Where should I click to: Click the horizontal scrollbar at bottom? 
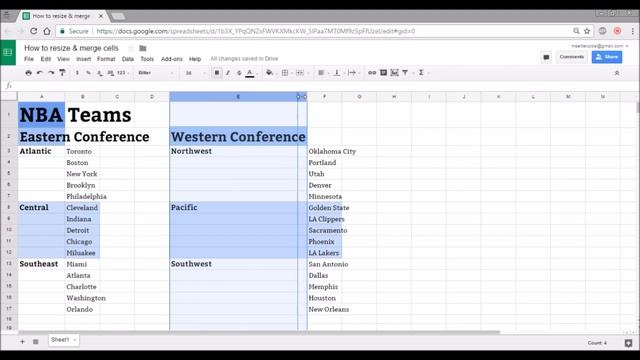(x=259, y=332)
